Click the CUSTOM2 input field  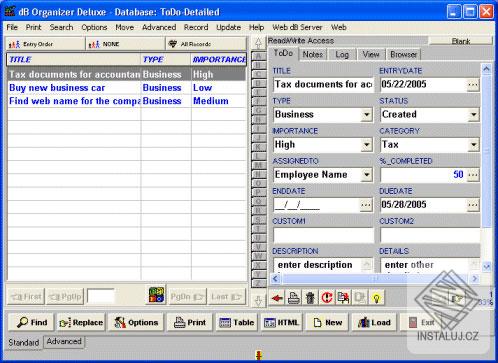[430, 235]
